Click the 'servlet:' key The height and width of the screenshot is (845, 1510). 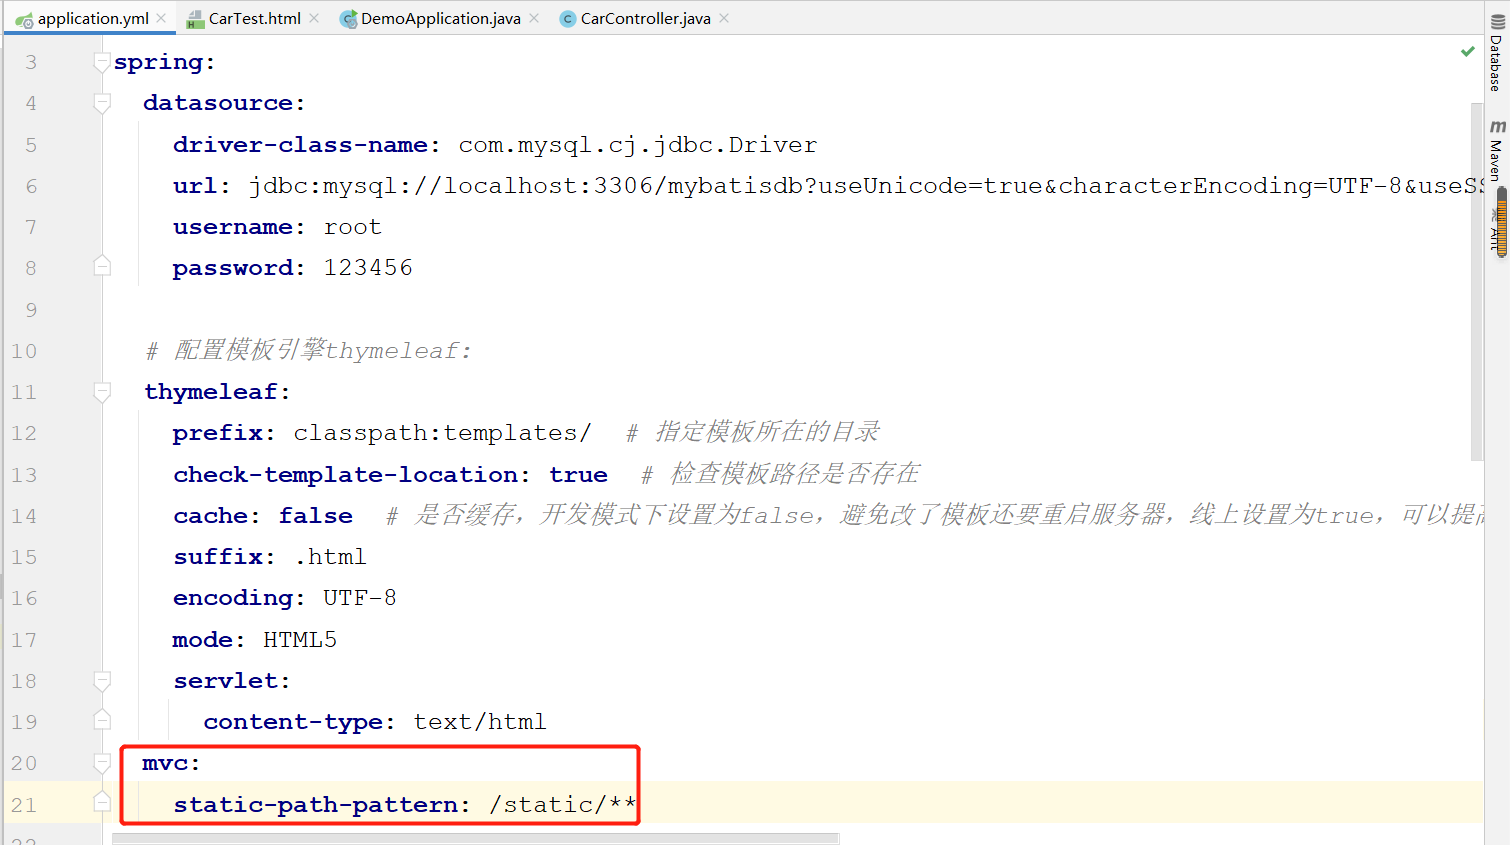(232, 681)
